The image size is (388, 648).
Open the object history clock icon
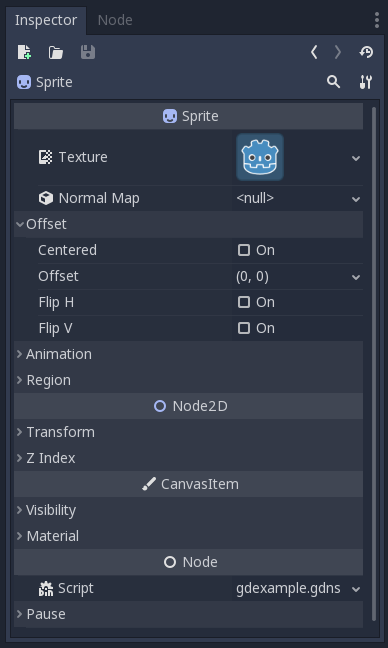pyautogui.click(x=366, y=52)
